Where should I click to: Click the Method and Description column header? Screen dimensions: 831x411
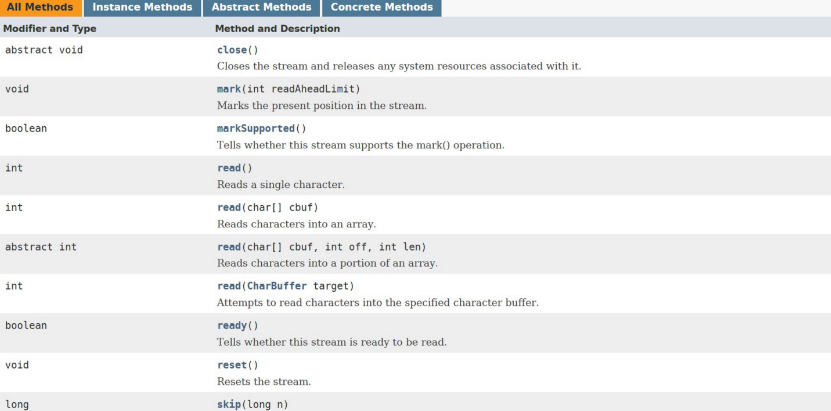277,29
